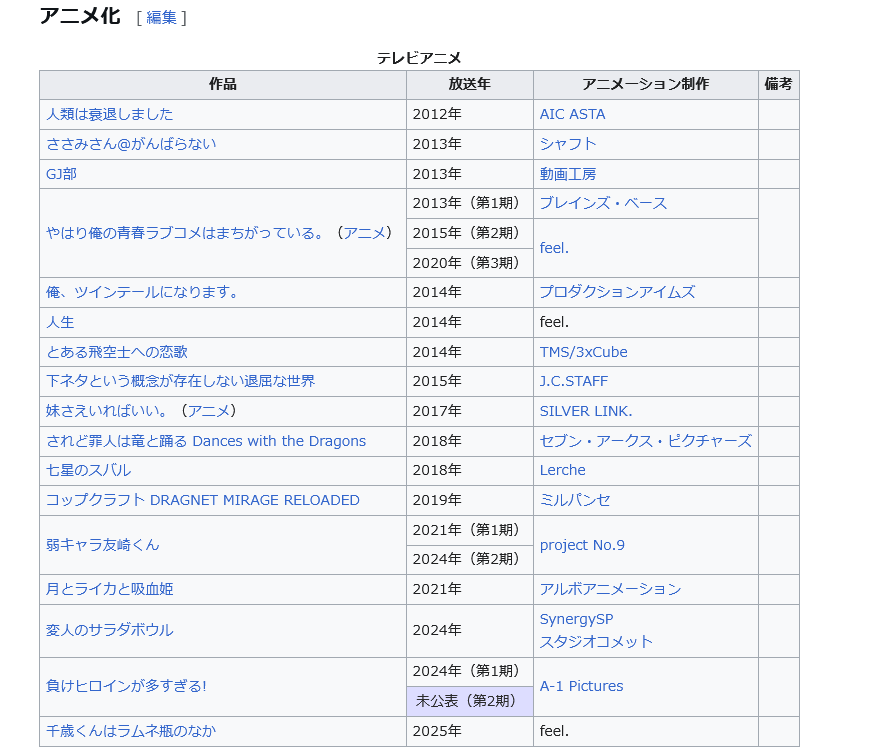Open the ささみさん@がんばらない link
Image resolution: width=883 pixels, height=755 pixels.
coord(131,144)
